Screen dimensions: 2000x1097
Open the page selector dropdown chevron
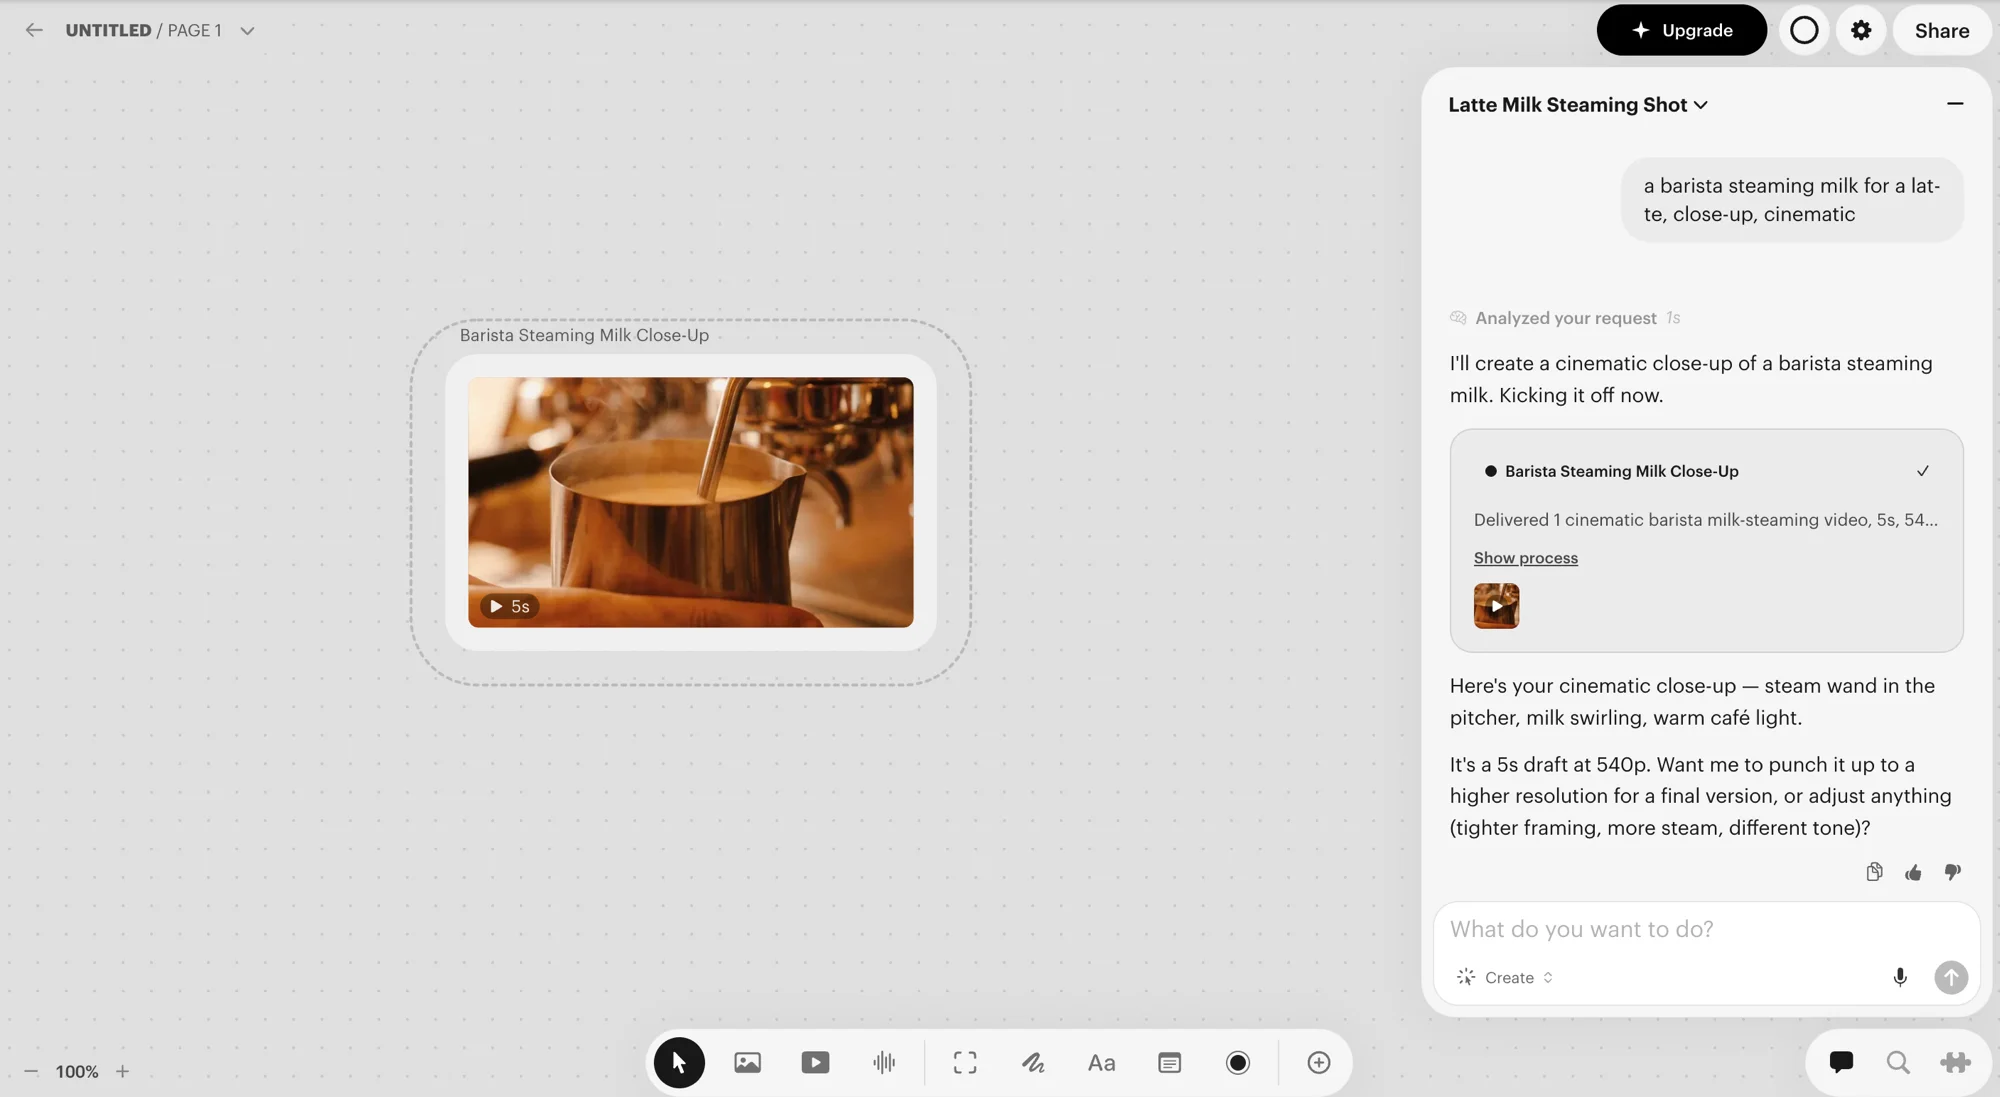pos(247,31)
